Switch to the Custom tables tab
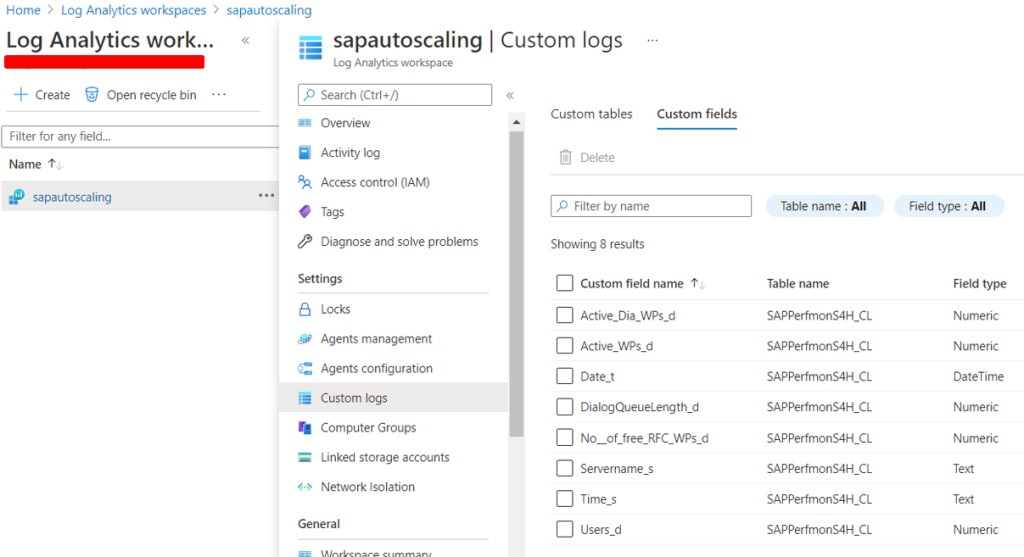Image resolution: width=1024 pixels, height=557 pixels. point(591,114)
